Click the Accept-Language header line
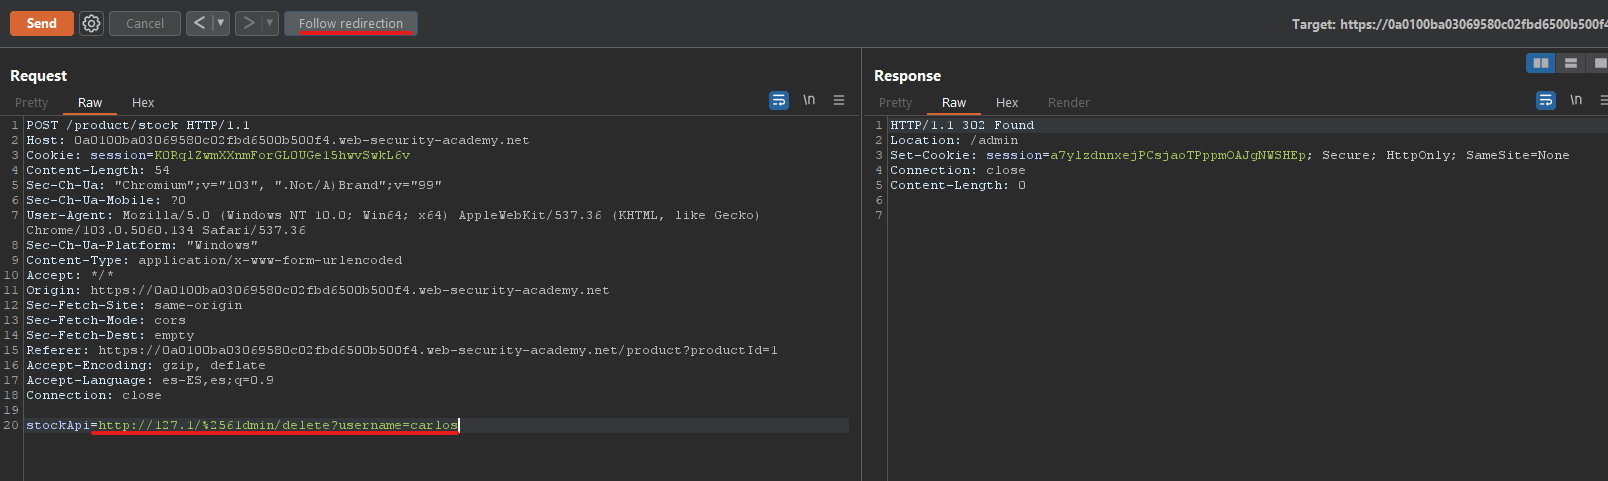The width and height of the screenshot is (1608, 481). pos(150,380)
